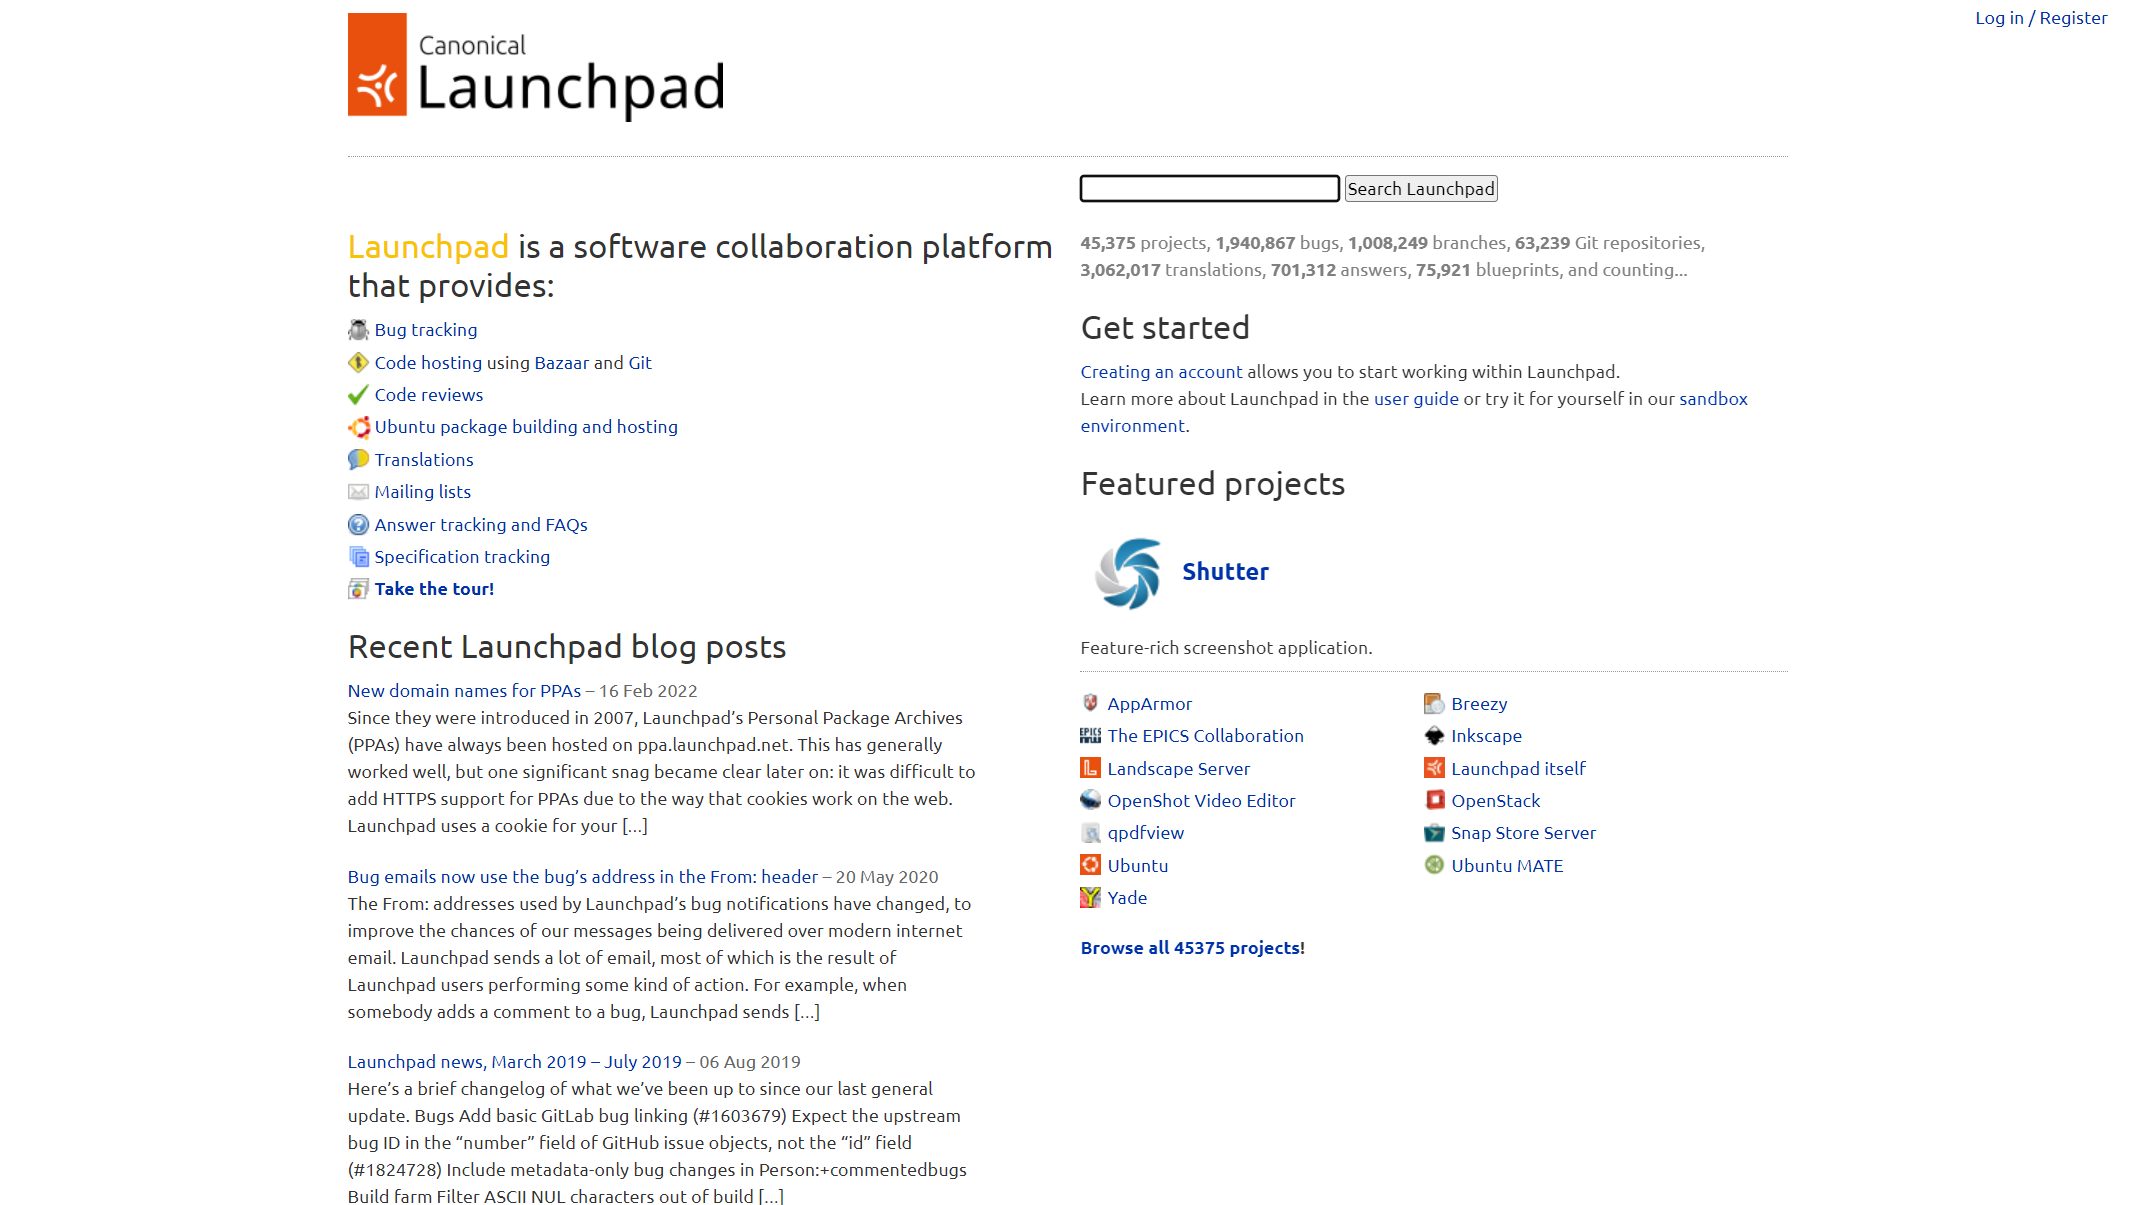Click the envelope Mailing lists icon
2131x1205 pixels.
click(x=358, y=492)
